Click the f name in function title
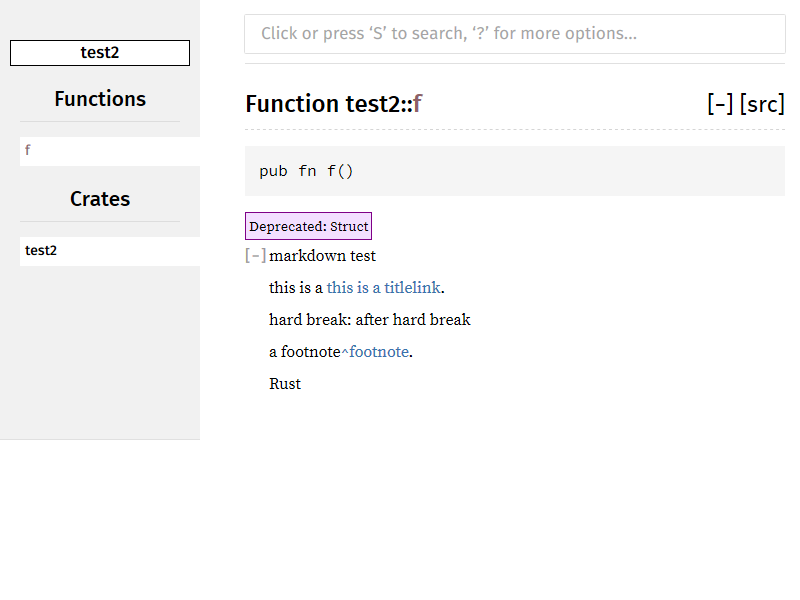The image size is (800, 600). click(418, 104)
